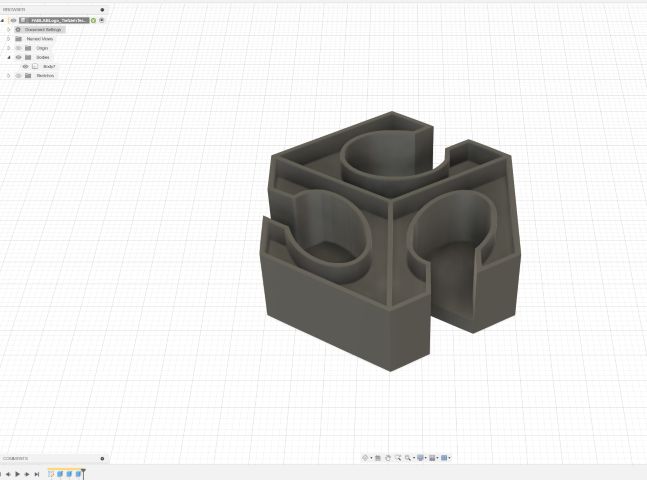This screenshot has height=480, width=647.
Task: Activate the Orbit tool in navigation bar
Action: [365, 458]
